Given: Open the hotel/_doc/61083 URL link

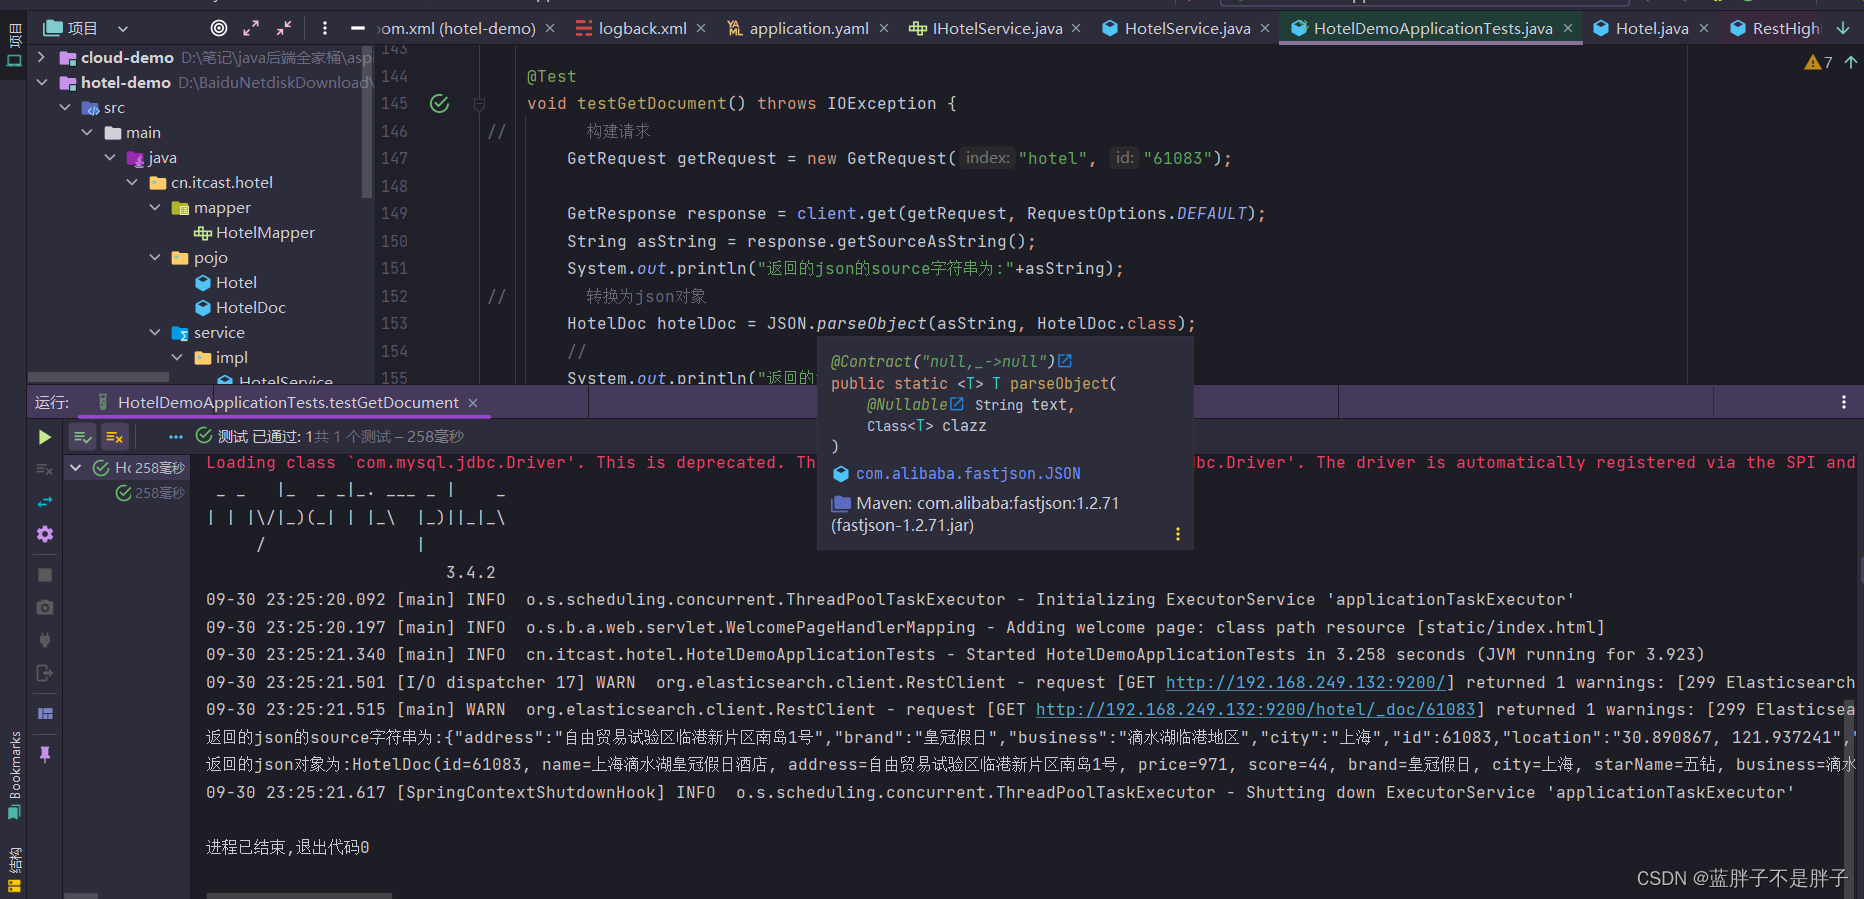Looking at the screenshot, I should point(1255,709).
